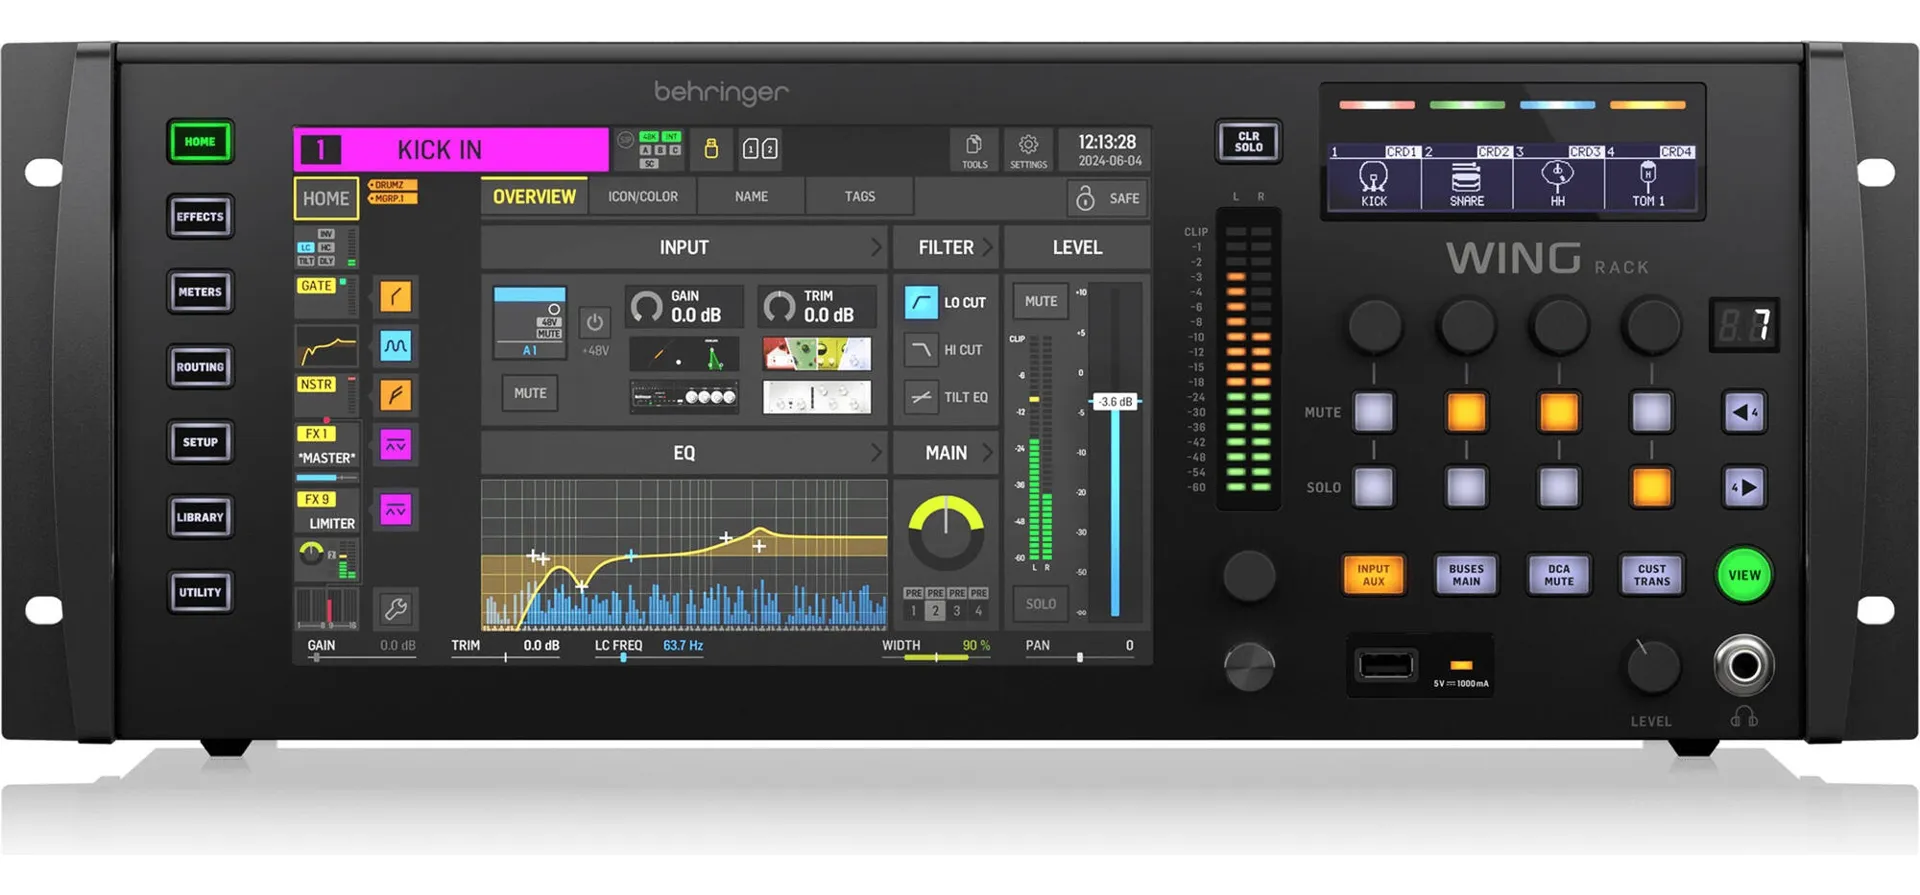Switch to the OVERVIEW tab

pos(534,197)
